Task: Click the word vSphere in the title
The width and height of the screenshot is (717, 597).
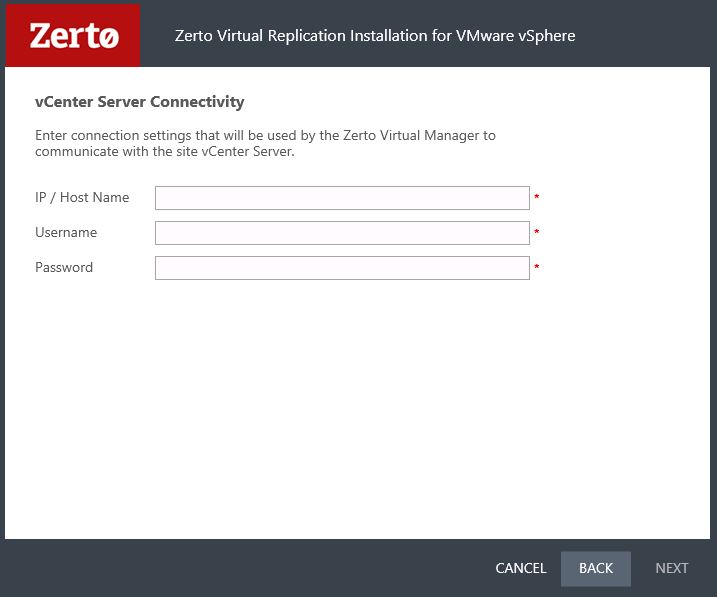Action: tap(547, 36)
